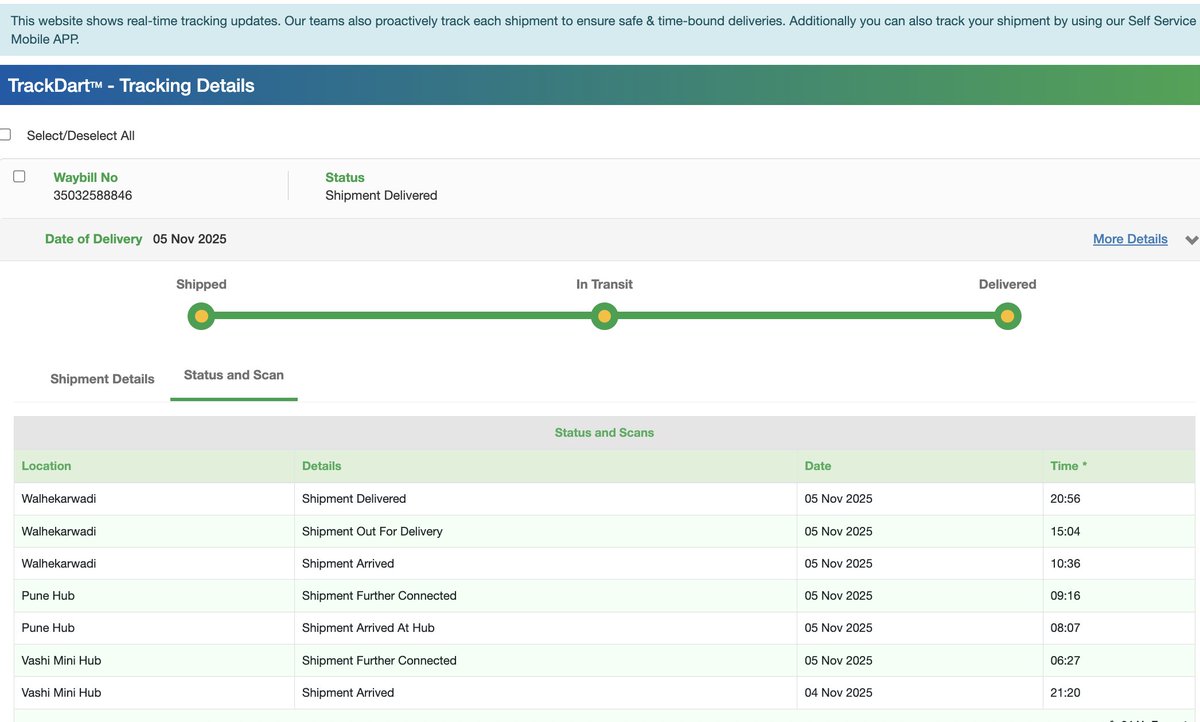Click Vashi Mini Hub Shipment Further Connected entry
This screenshot has height=722, width=1200.
pyautogui.click(x=379, y=660)
